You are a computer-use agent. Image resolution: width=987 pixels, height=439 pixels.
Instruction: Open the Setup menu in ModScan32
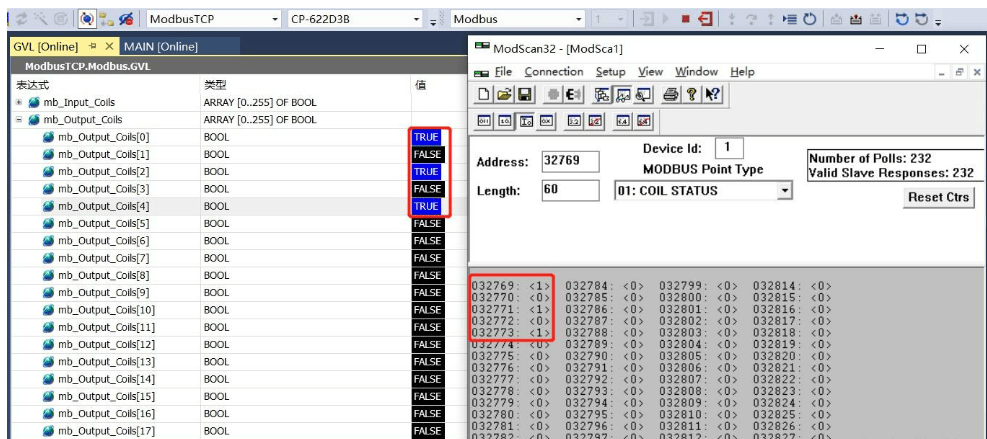611,72
